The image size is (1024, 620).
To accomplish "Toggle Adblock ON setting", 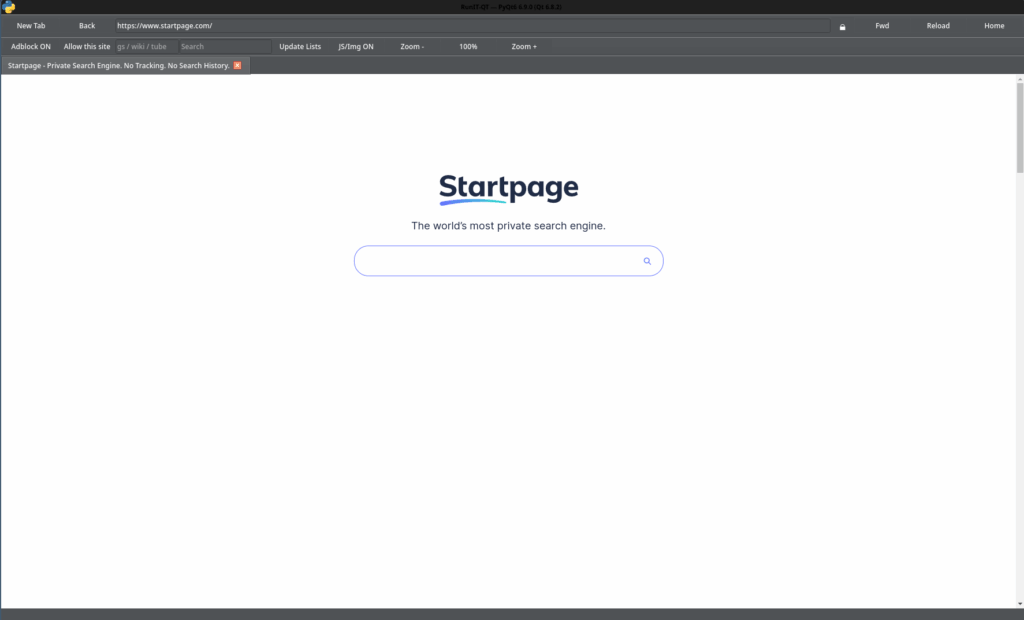I will click(x=30, y=46).
